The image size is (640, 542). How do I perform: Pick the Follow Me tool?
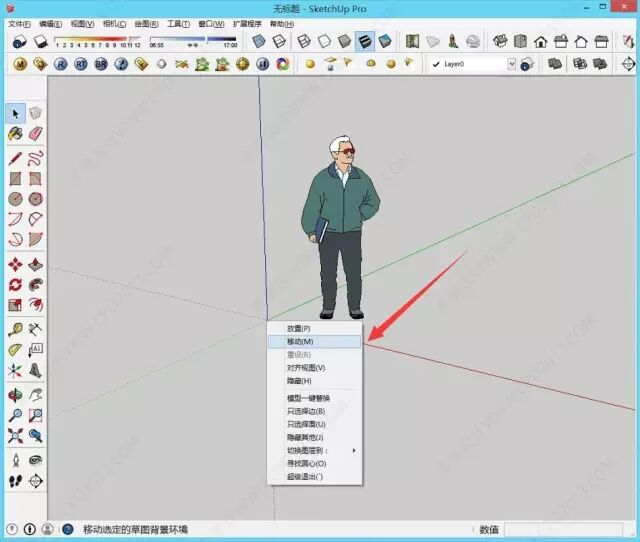(x=36, y=284)
